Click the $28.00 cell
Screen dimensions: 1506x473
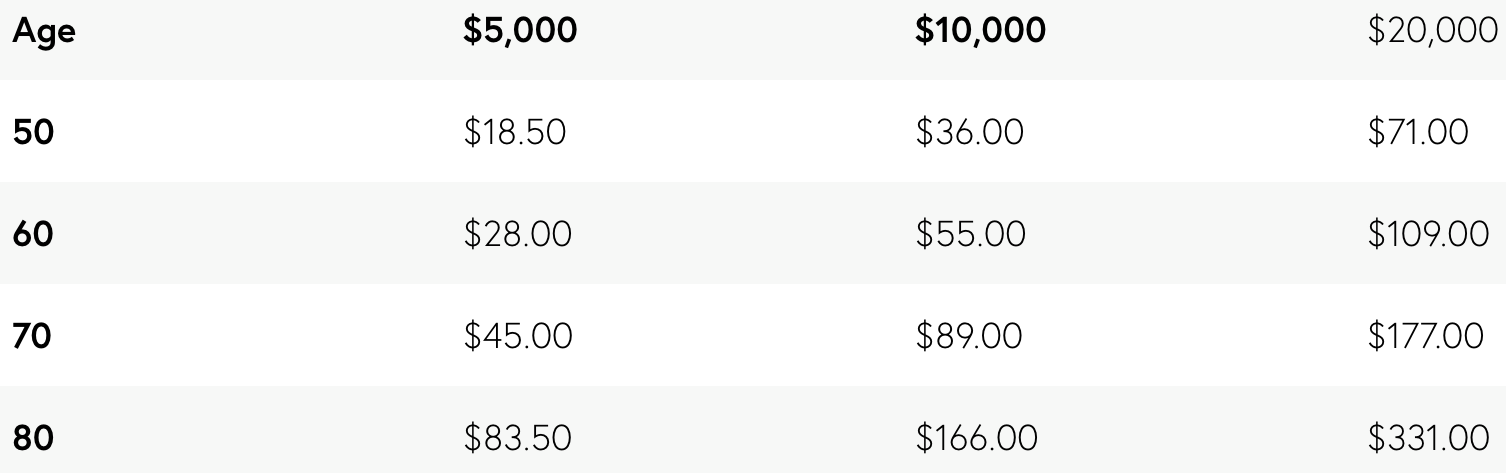pyautogui.click(x=518, y=235)
